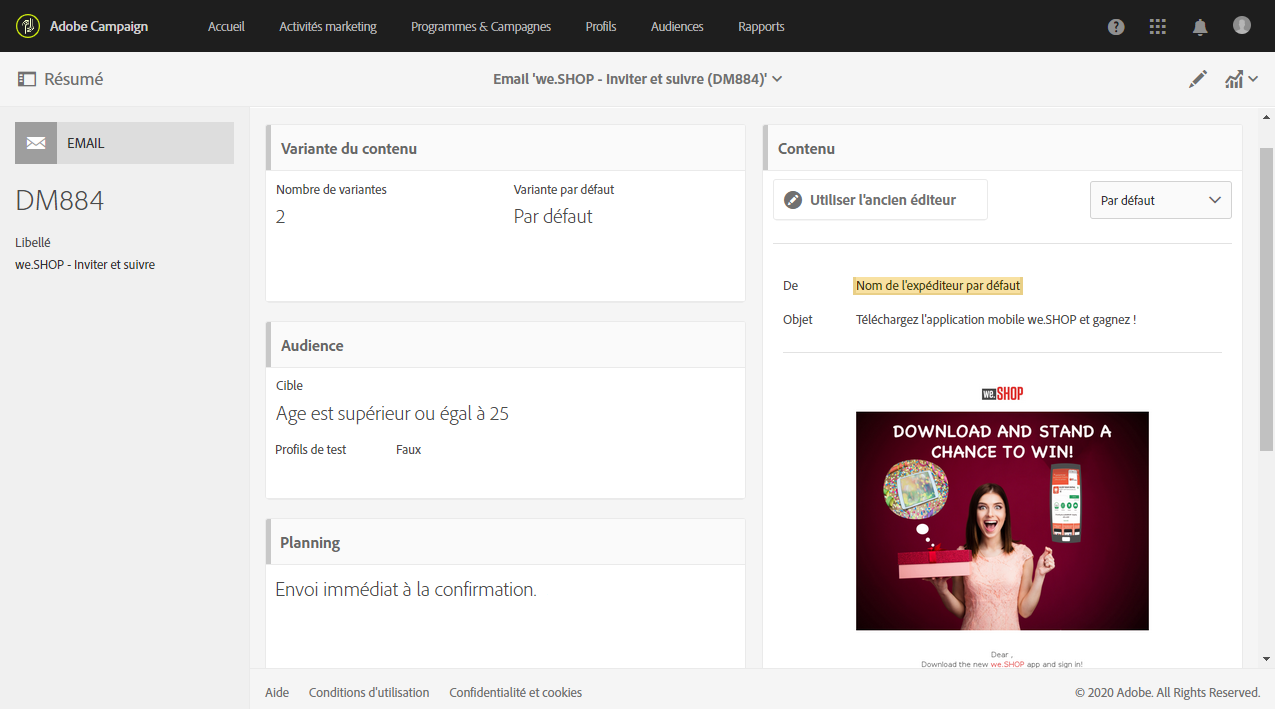Open the Audiences menu
The image size is (1275, 709).
pyautogui.click(x=677, y=27)
